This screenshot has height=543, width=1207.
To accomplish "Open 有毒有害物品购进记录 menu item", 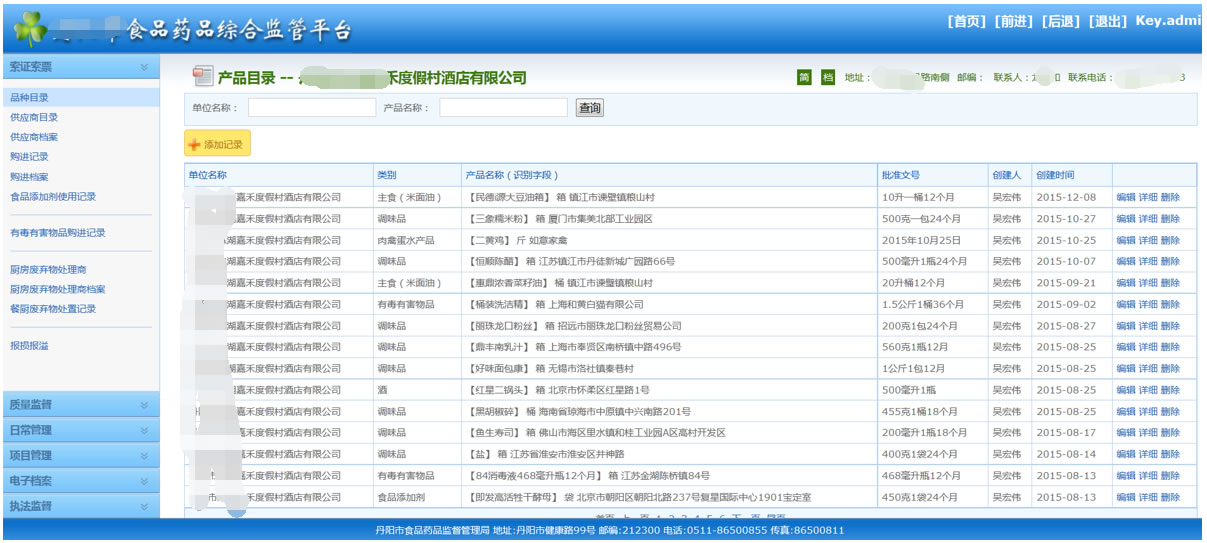I will coord(57,233).
